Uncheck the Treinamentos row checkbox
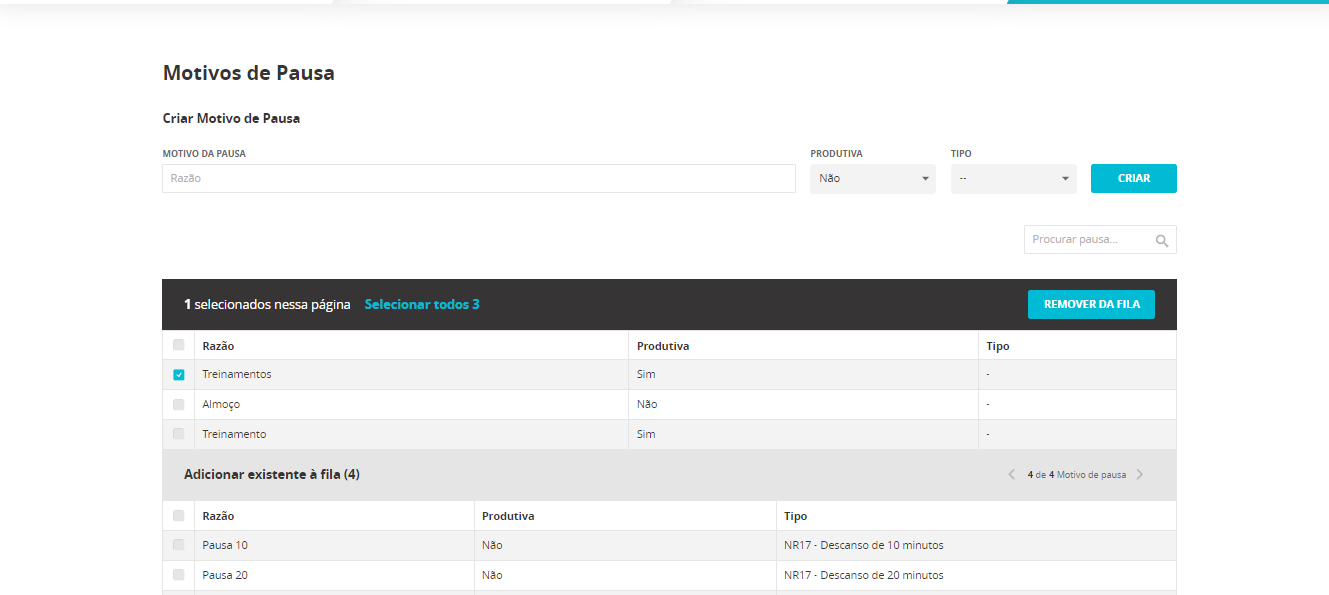This screenshot has height=595, width=1329. (x=179, y=375)
